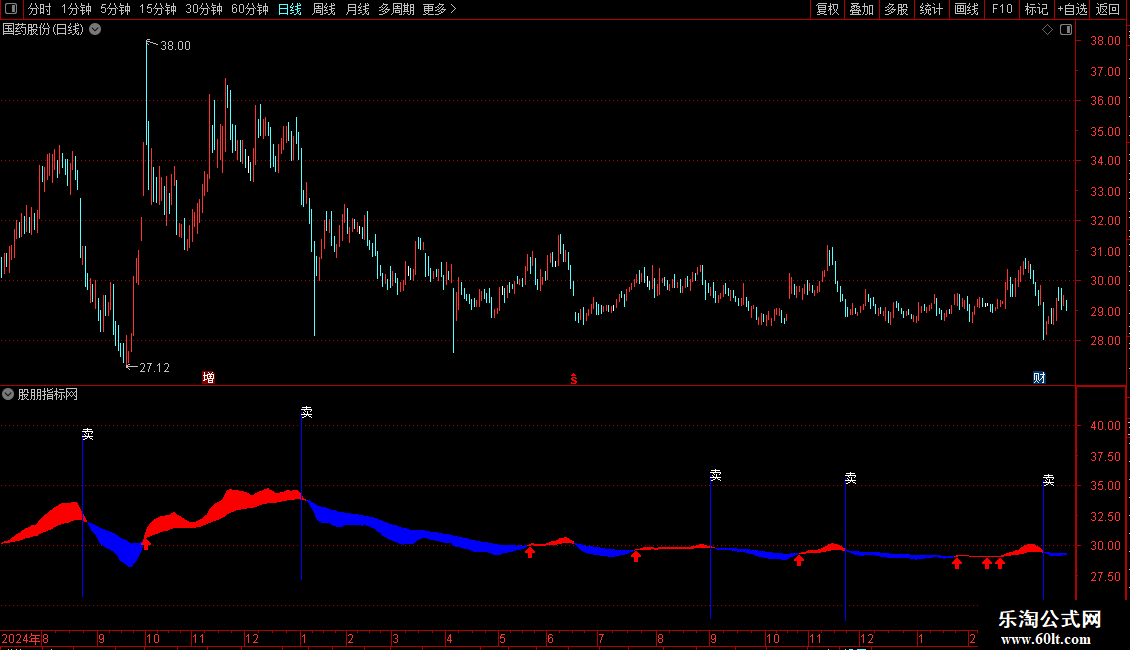
Task: Switch to 分时 intraday view
Action: [40, 9]
